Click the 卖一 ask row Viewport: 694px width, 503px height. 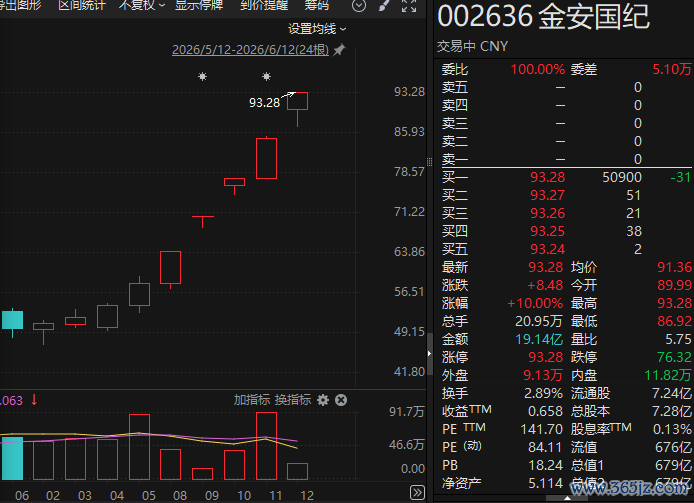566,159
